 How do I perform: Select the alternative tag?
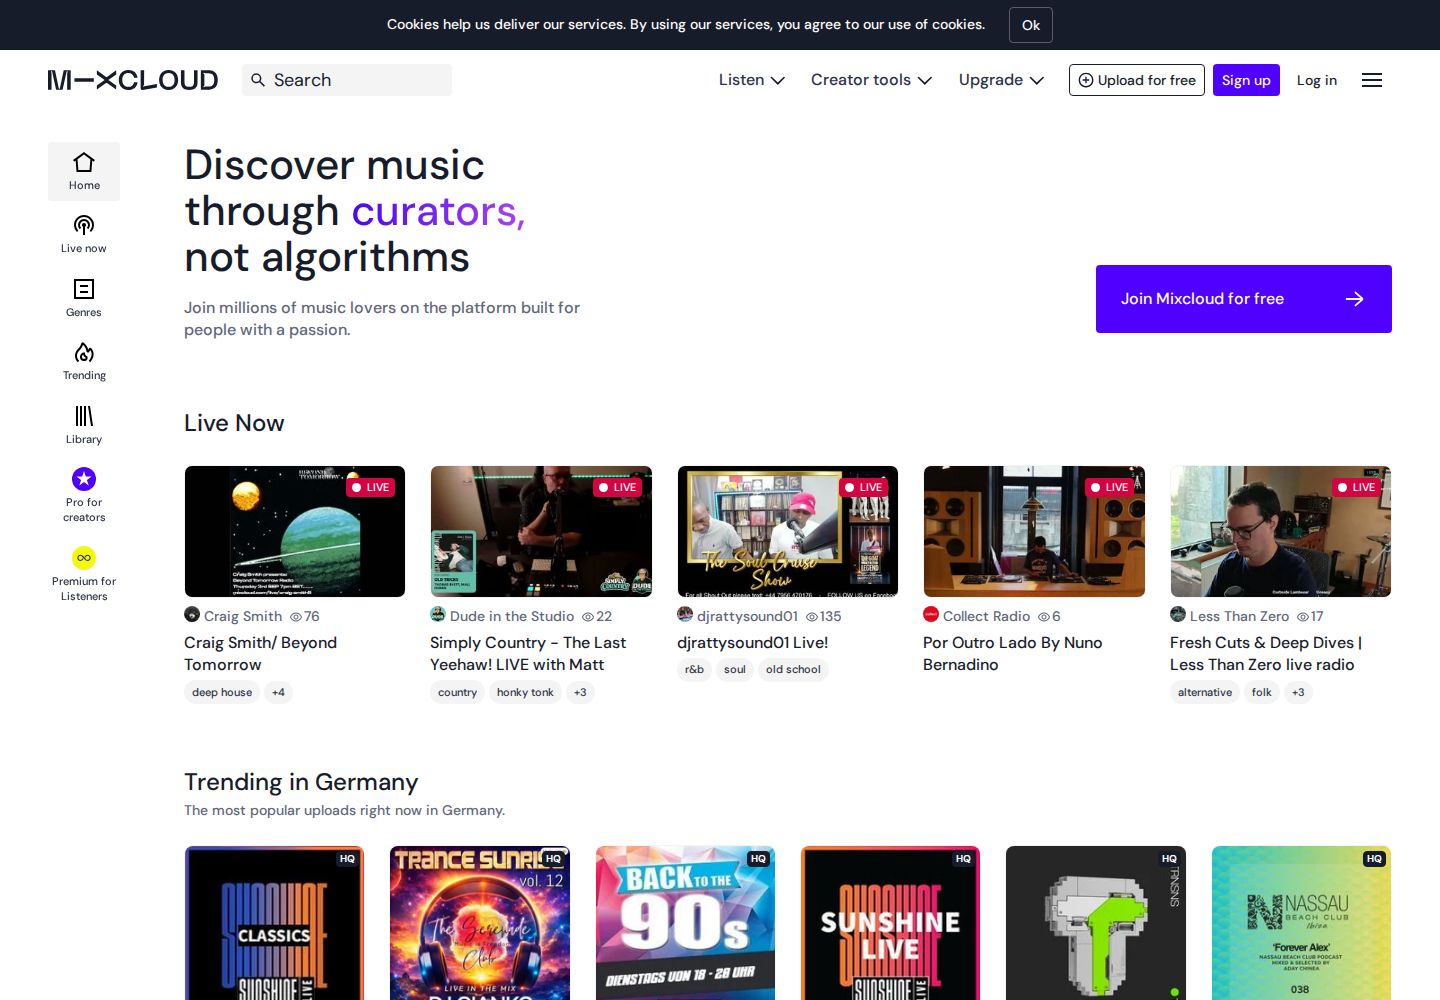coord(1205,692)
